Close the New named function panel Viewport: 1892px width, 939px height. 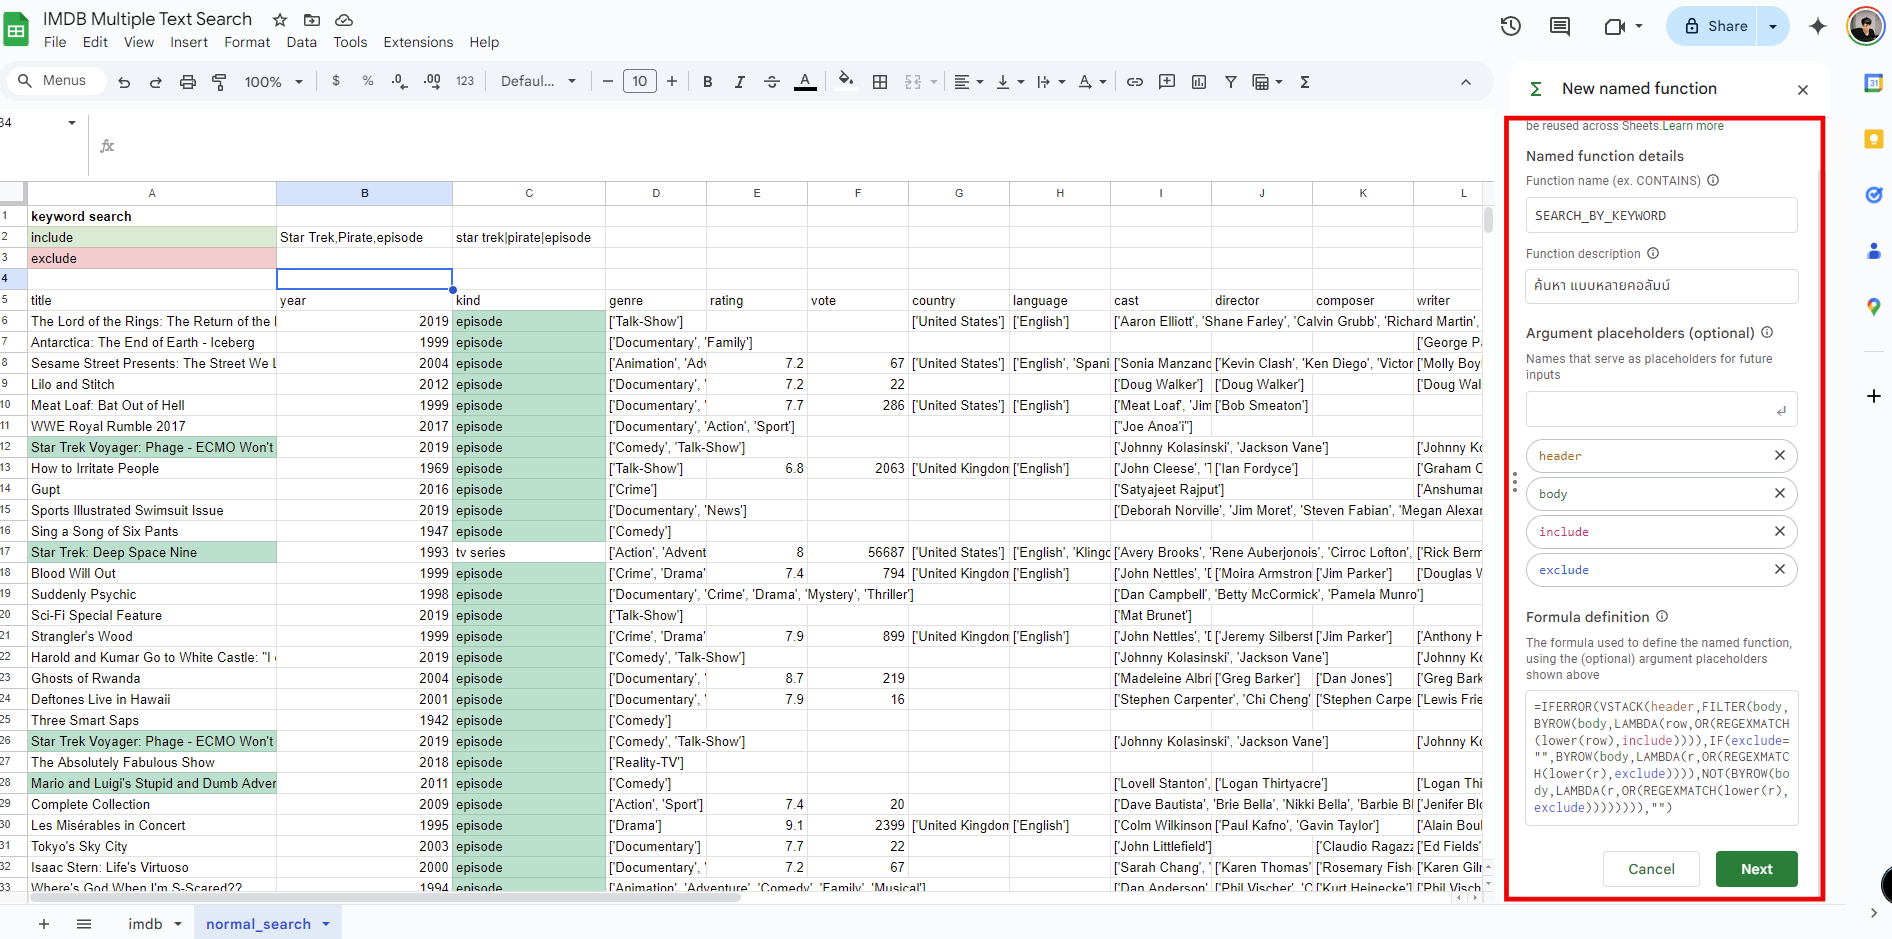[x=1803, y=90]
